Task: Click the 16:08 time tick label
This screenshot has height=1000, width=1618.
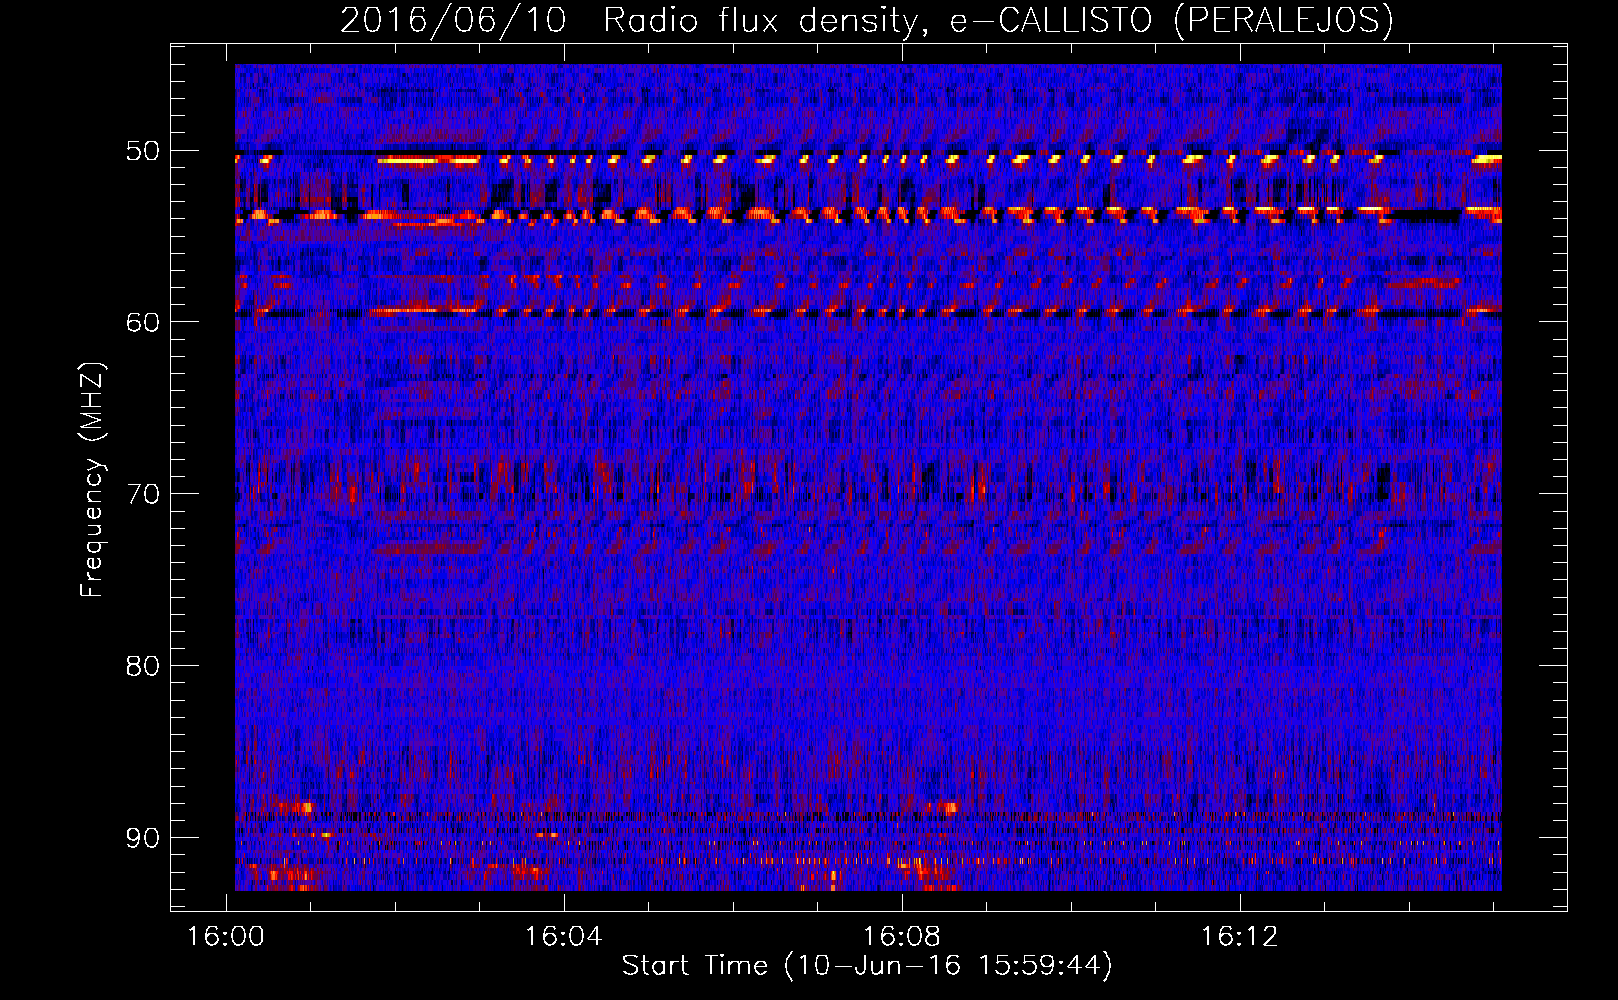Action: point(902,937)
